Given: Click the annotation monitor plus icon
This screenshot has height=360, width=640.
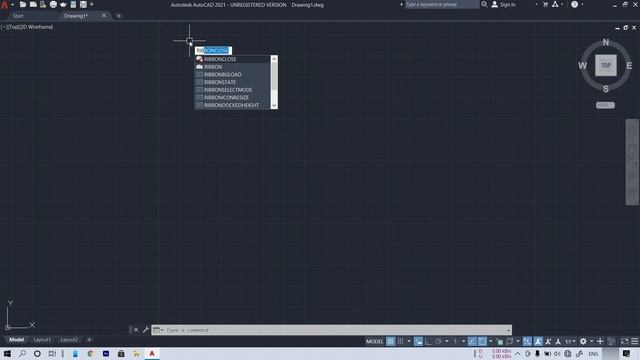Looking at the screenshot, I should tap(600, 341).
